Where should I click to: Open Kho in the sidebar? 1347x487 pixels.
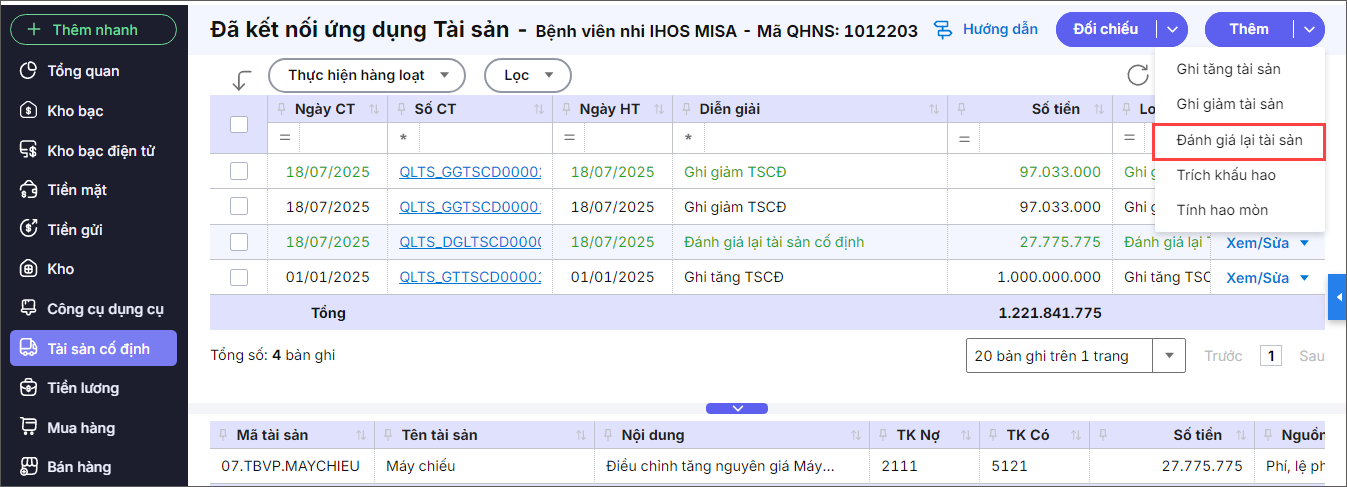60,269
